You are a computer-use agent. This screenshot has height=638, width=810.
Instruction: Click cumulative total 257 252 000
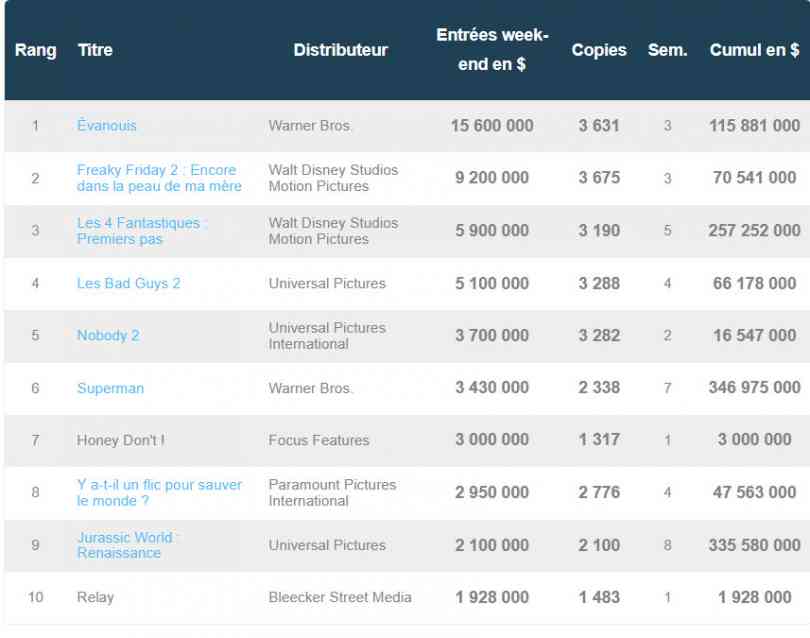tap(754, 230)
